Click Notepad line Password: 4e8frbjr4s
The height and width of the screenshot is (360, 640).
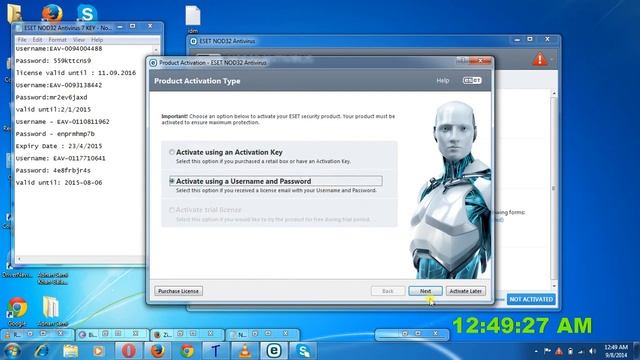[53, 170]
